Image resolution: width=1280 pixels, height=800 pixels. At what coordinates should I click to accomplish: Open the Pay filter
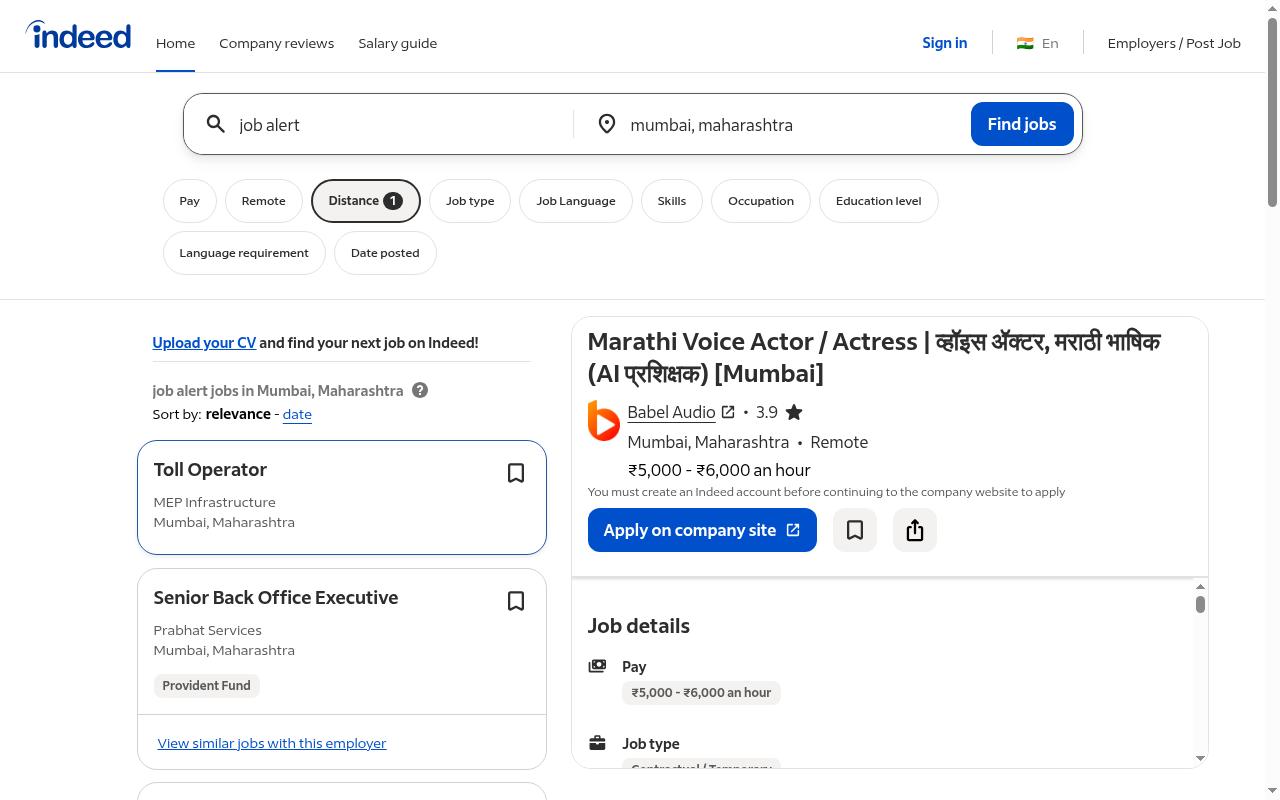pos(190,201)
